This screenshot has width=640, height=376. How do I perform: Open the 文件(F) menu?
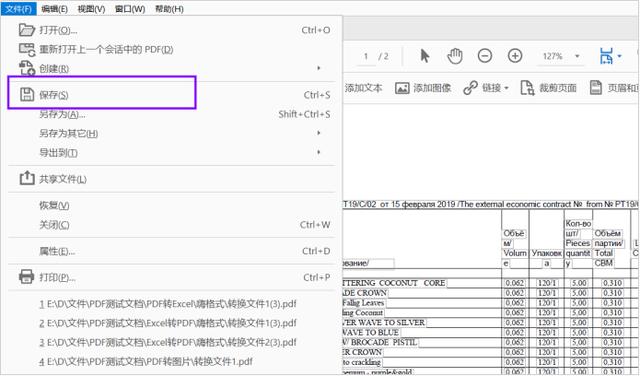[x=18, y=9]
